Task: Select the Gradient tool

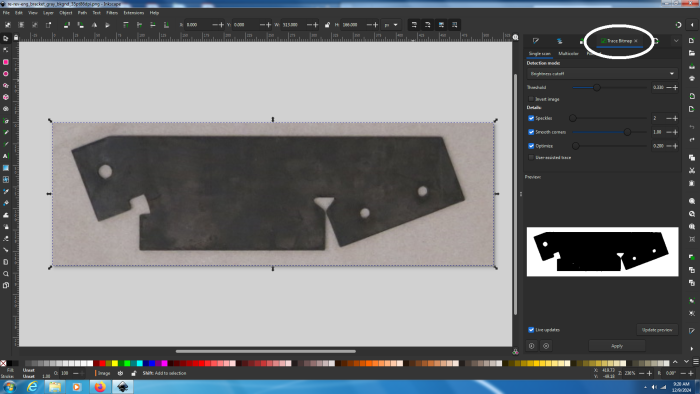Action: coord(6,168)
